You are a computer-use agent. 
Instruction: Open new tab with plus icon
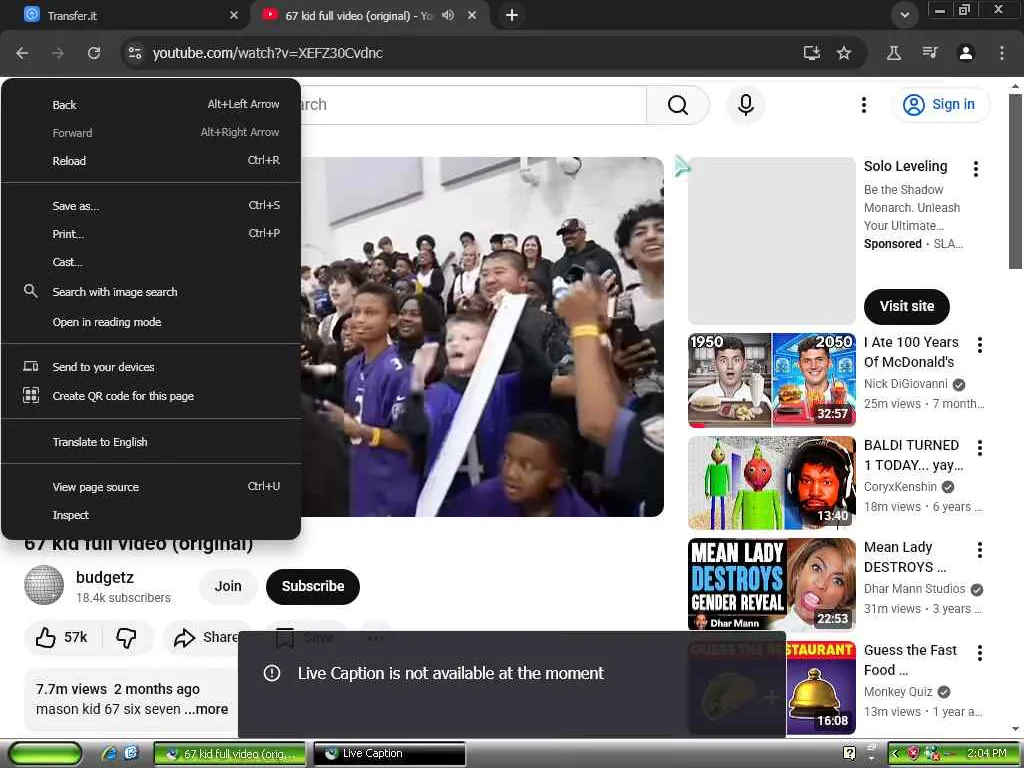pos(512,15)
